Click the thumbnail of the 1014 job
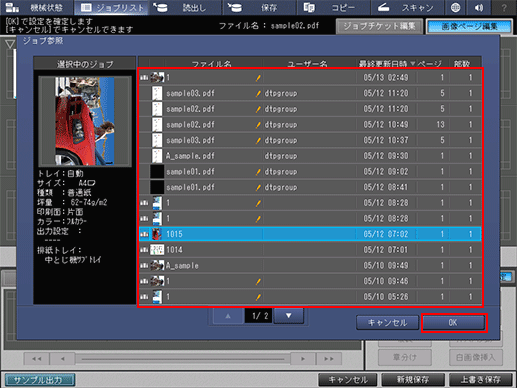The width and height of the screenshot is (517, 388). tap(157, 250)
